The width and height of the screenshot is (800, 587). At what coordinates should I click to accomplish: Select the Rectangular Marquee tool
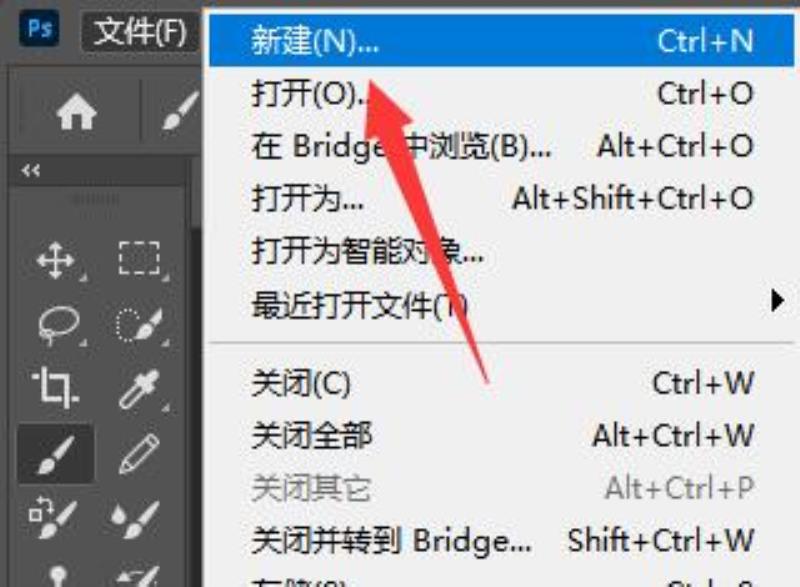[139, 259]
